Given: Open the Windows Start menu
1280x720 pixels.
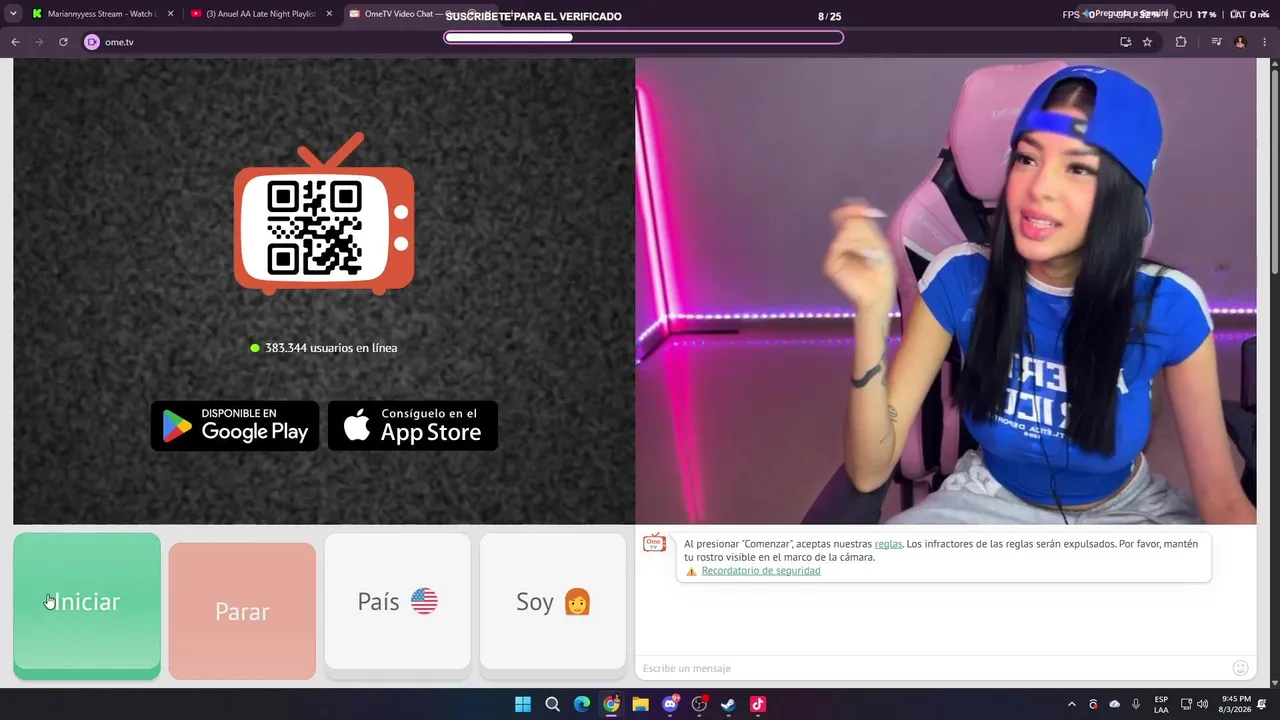Looking at the screenshot, I should pyautogui.click(x=523, y=704).
